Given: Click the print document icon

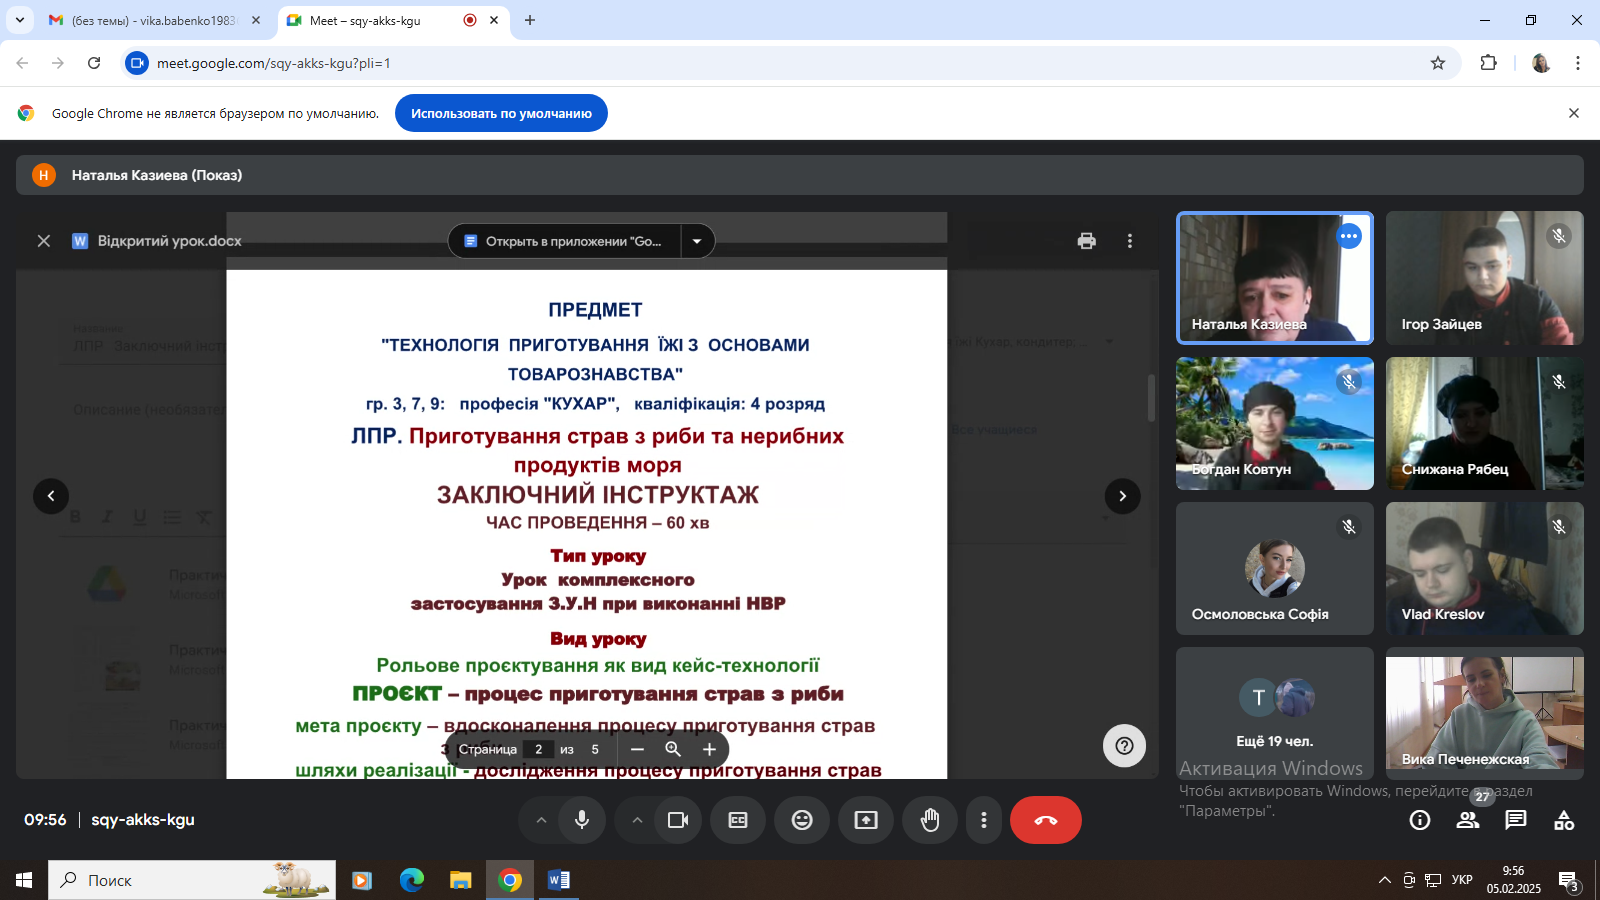Looking at the screenshot, I should tap(1087, 241).
